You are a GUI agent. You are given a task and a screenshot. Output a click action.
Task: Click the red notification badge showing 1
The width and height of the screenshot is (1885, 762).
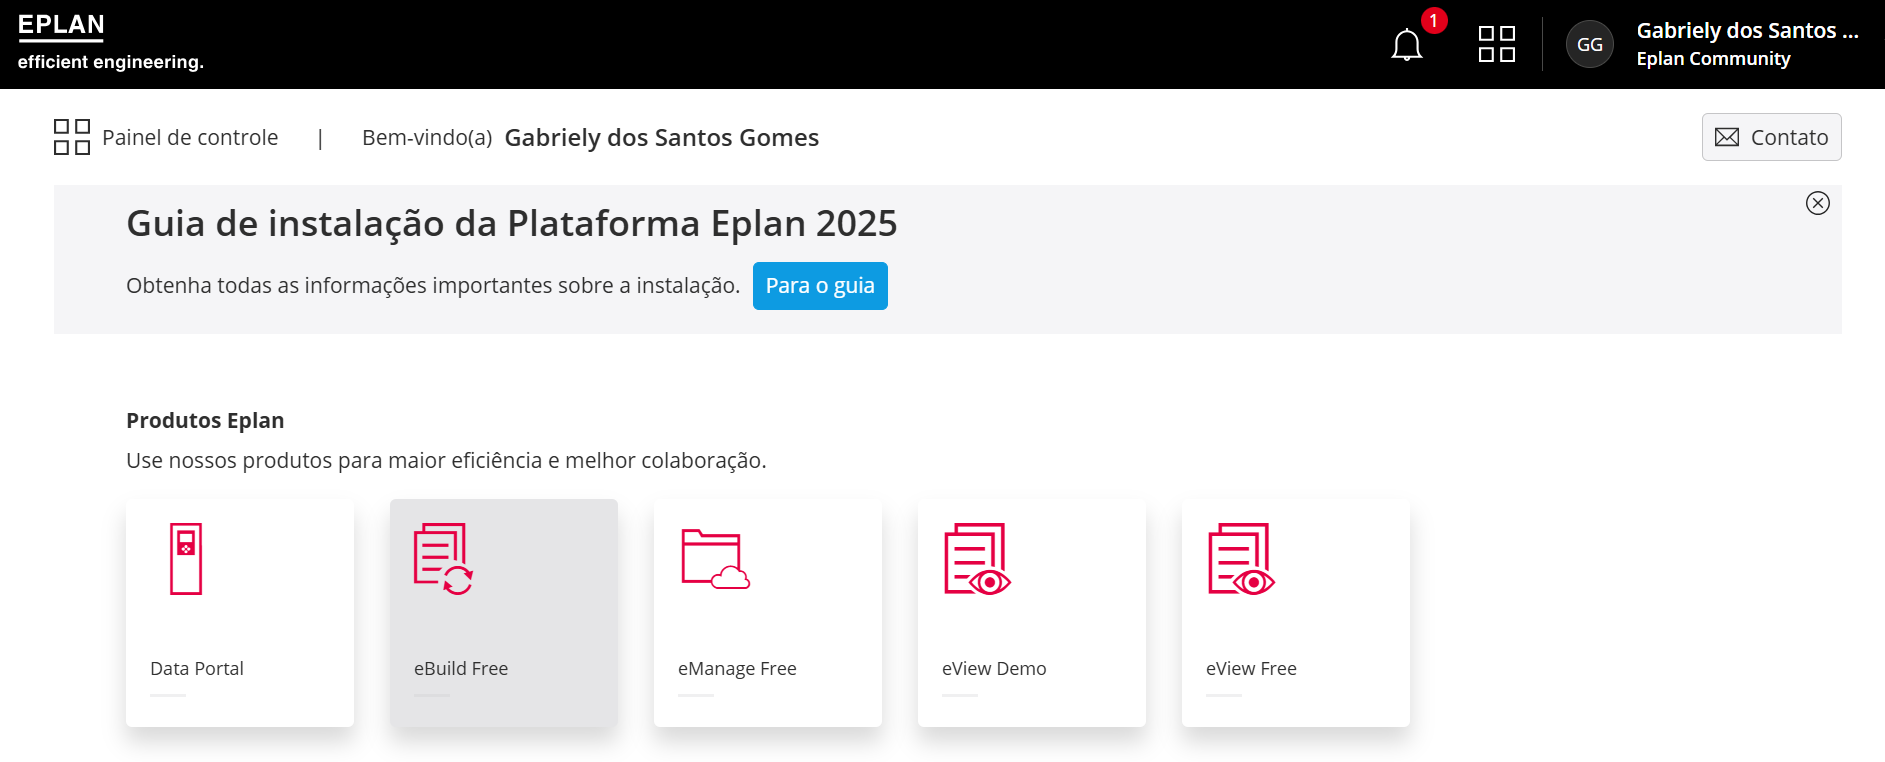[1434, 20]
